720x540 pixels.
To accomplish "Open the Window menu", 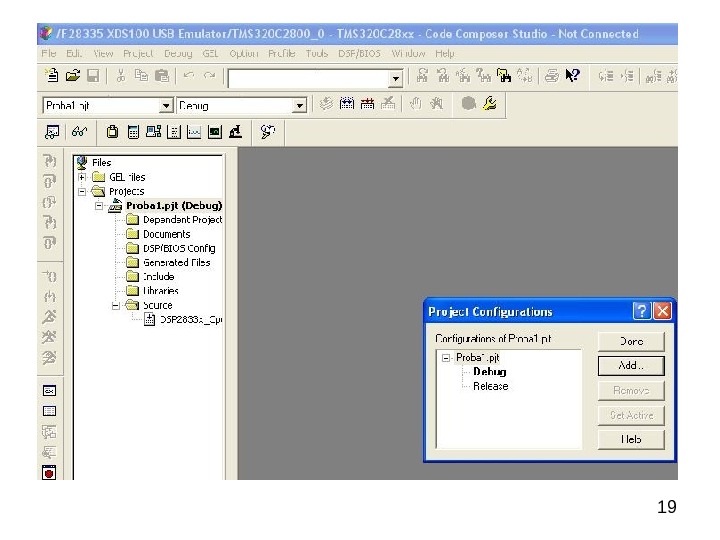I will 408,54.
